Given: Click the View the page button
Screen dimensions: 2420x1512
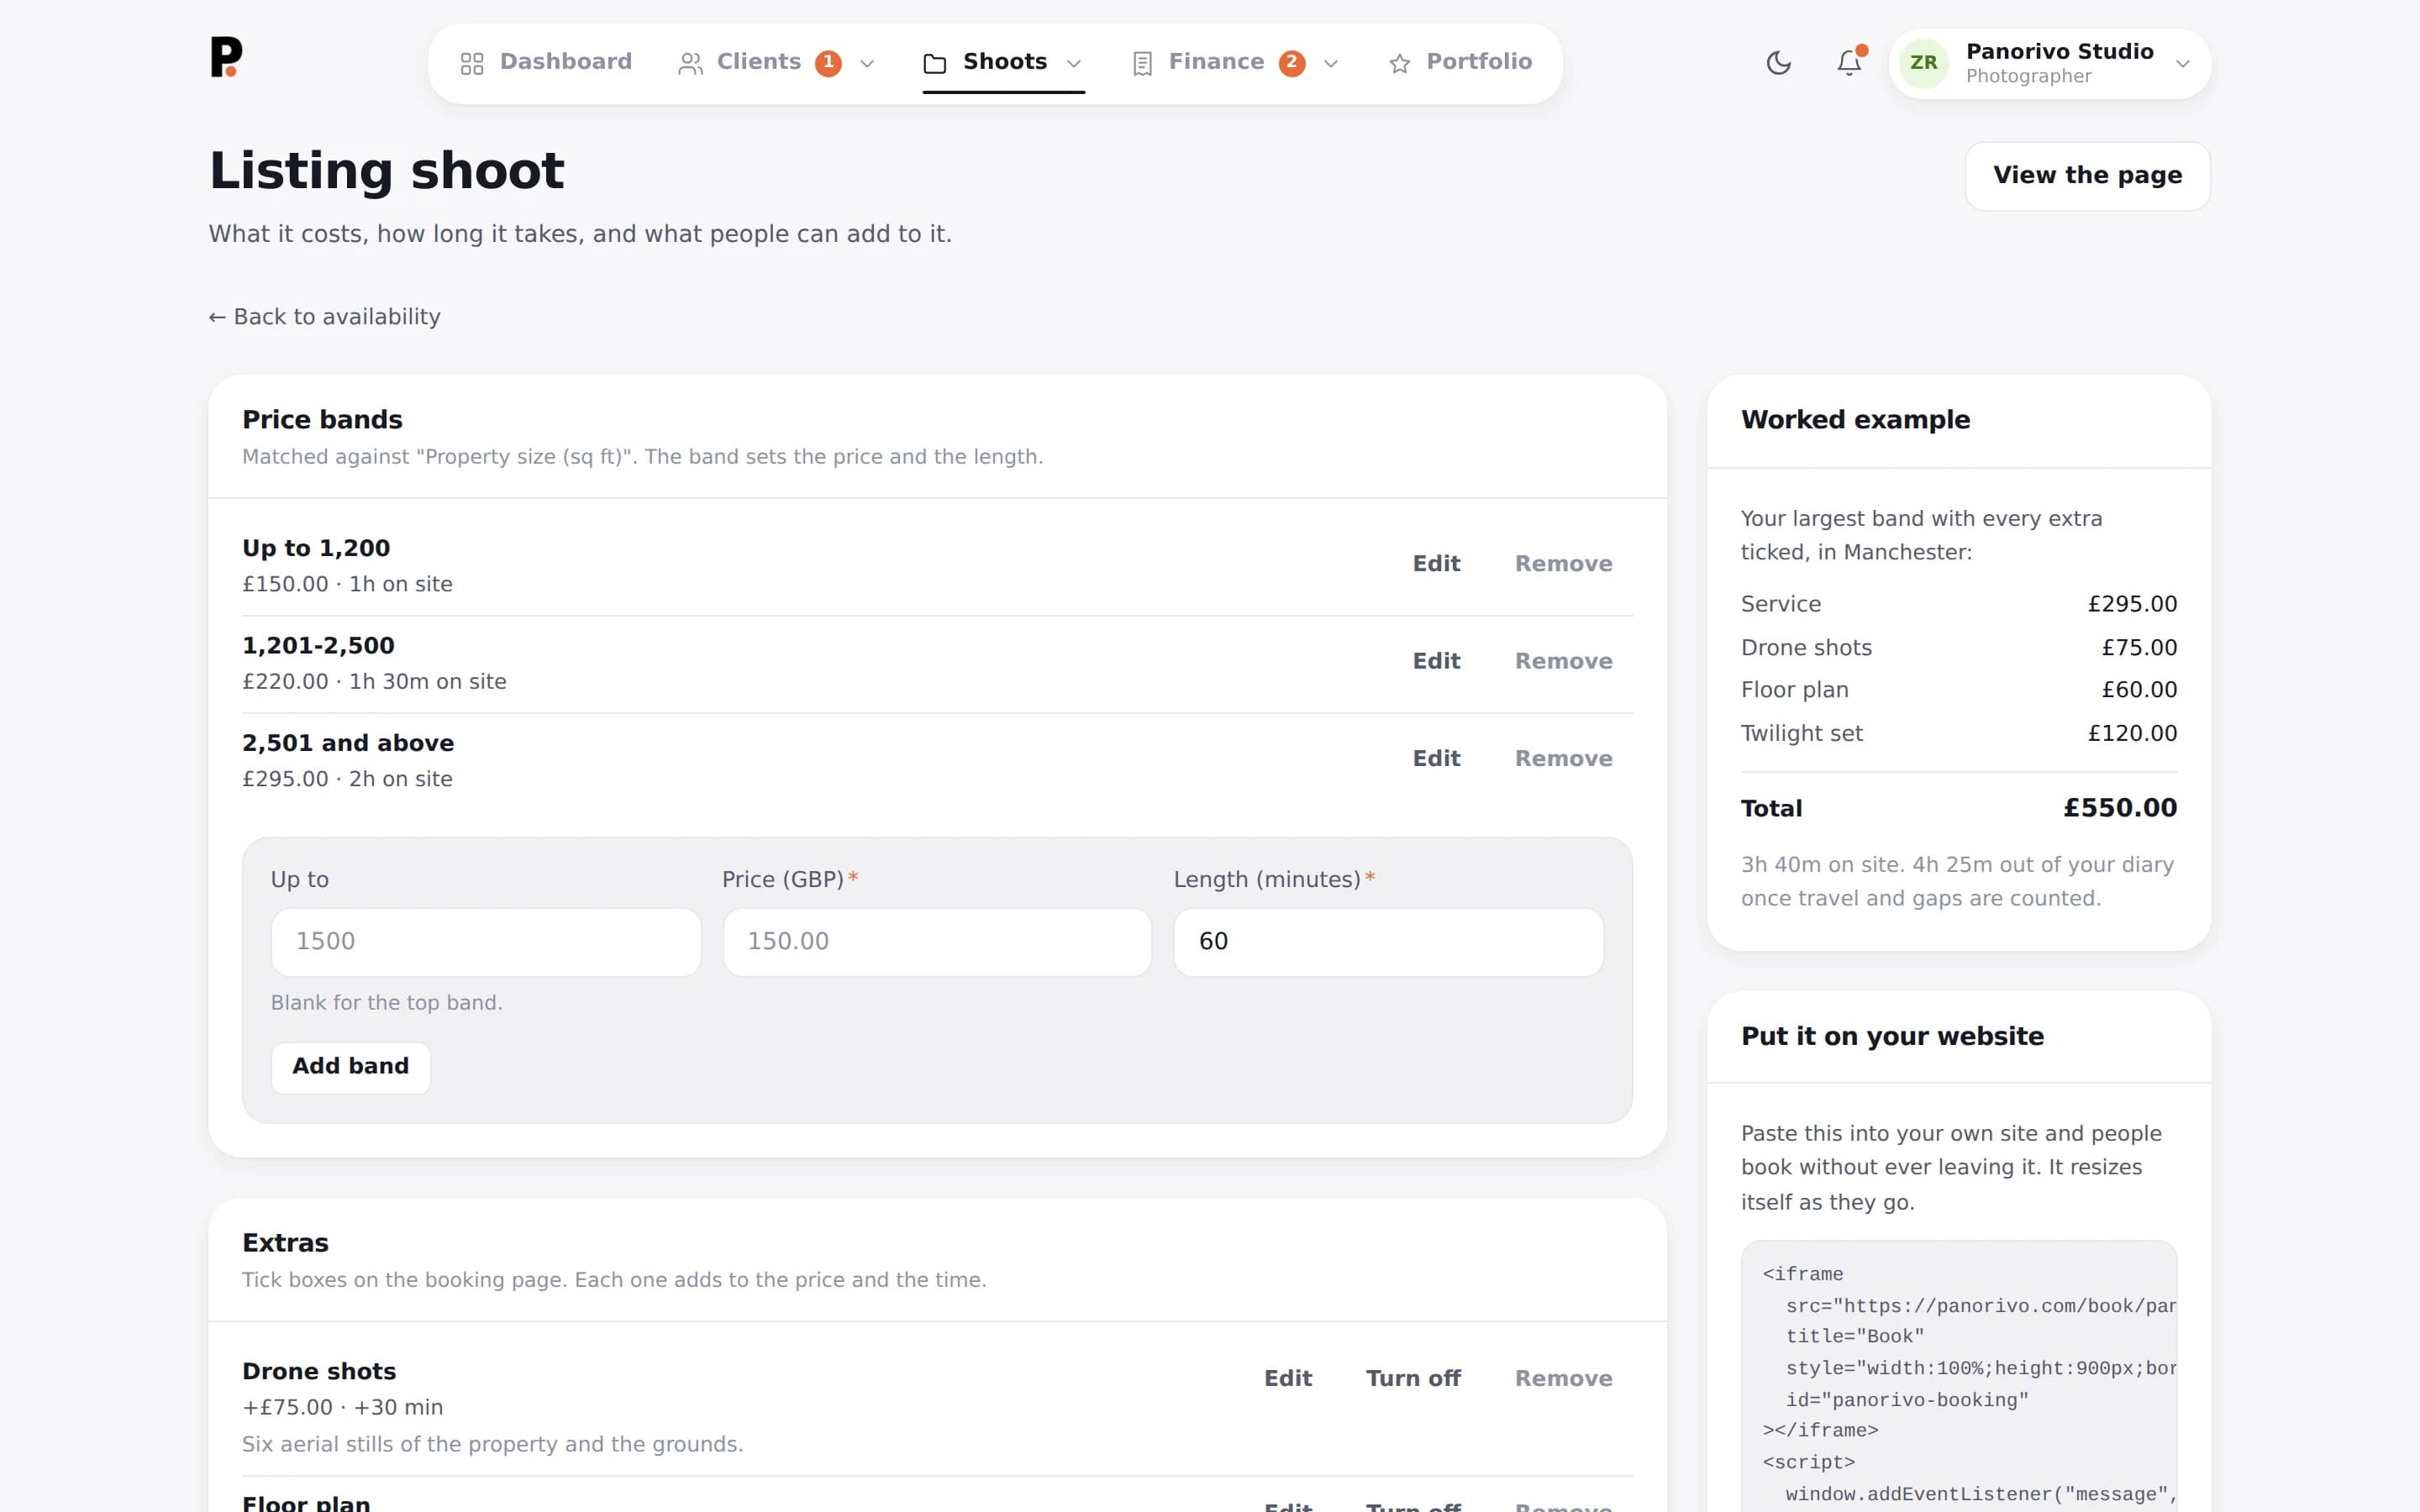Looking at the screenshot, I should (2087, 176).
